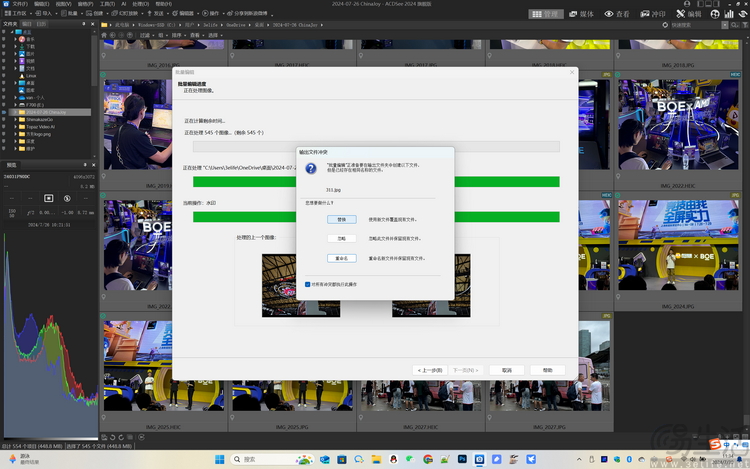Open Develop mode (冲印)
Image resolution: width=750 pixels, height=469 pixels.
(x=653, y=14)
